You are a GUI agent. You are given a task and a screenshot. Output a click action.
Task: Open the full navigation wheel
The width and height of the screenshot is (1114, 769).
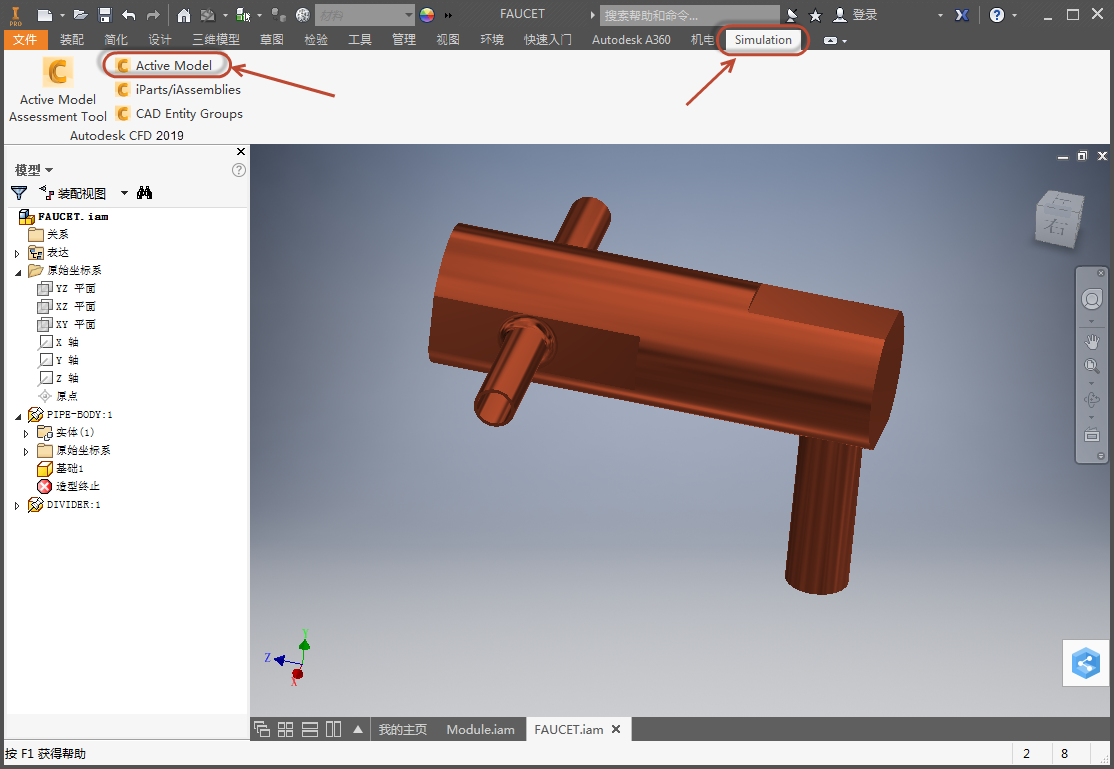click(1092, 299)
